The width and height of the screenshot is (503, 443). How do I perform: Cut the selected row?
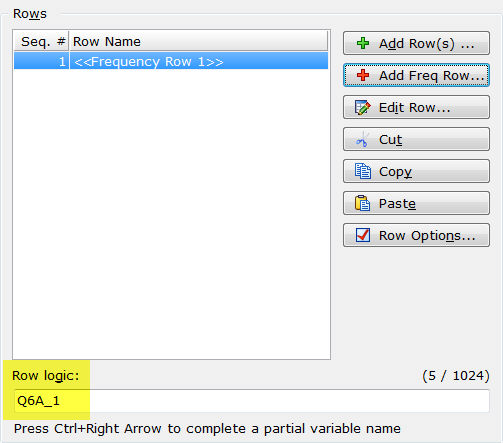[x=416, y=139]
